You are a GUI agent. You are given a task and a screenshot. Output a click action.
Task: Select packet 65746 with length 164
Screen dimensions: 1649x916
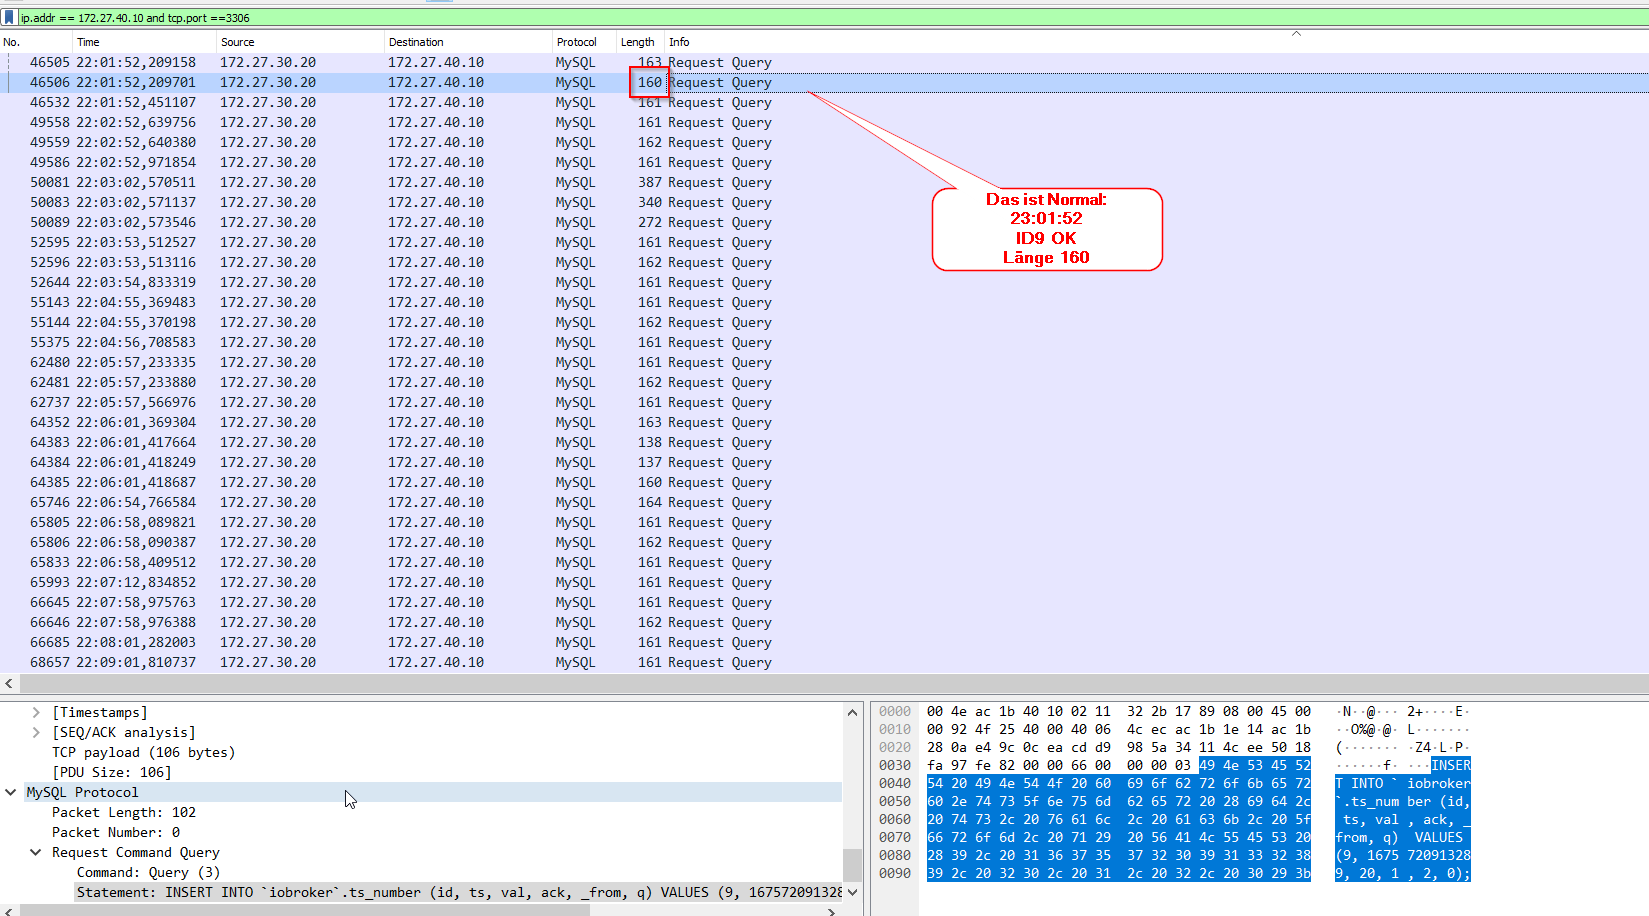point(824,502)
